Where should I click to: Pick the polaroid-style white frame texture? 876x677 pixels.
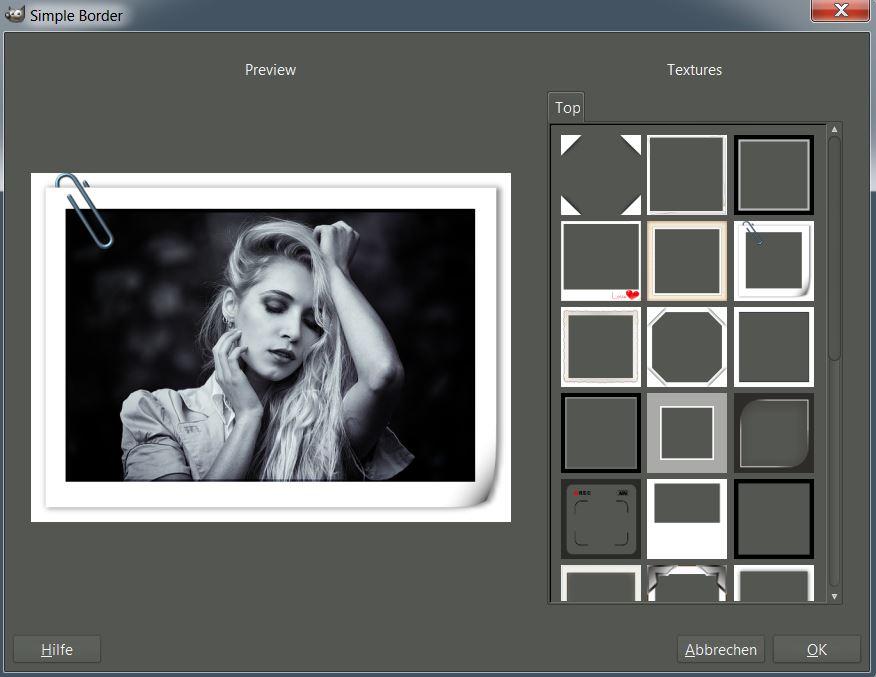[x=686, y=519]
